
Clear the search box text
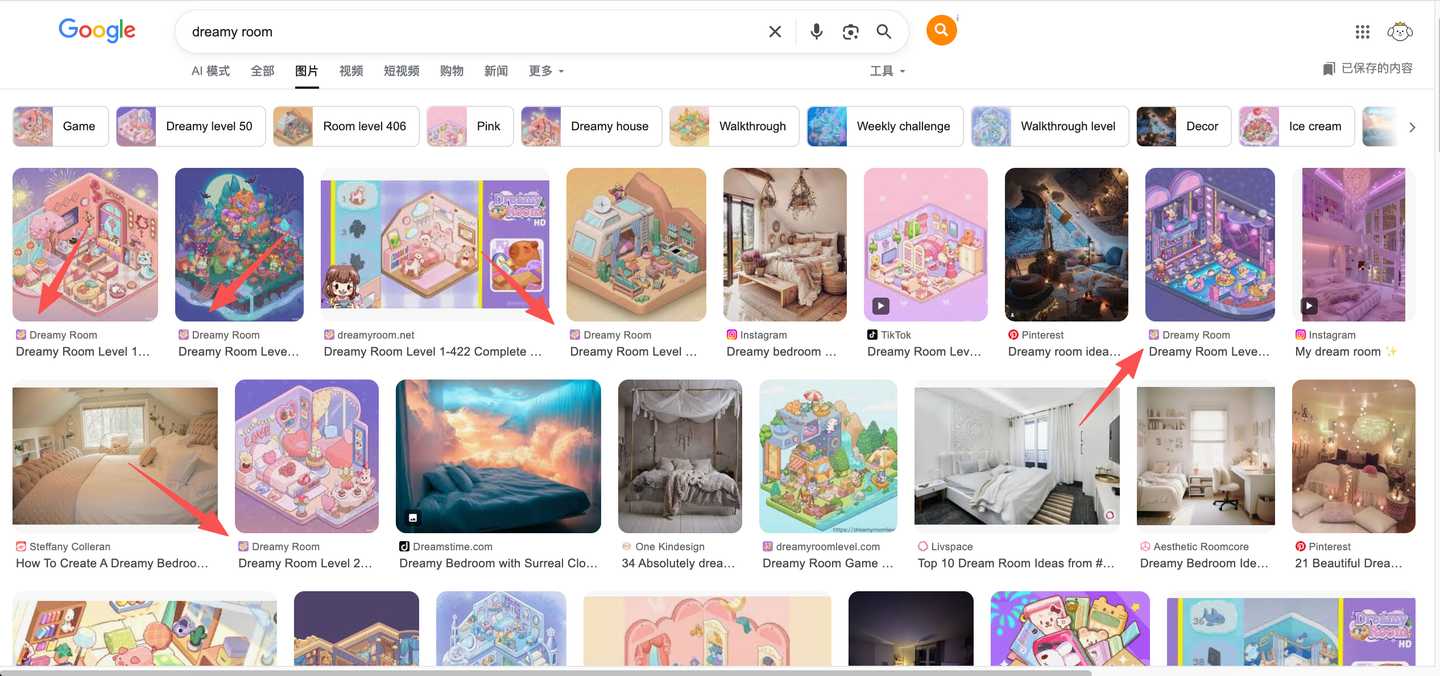[775, 32]
